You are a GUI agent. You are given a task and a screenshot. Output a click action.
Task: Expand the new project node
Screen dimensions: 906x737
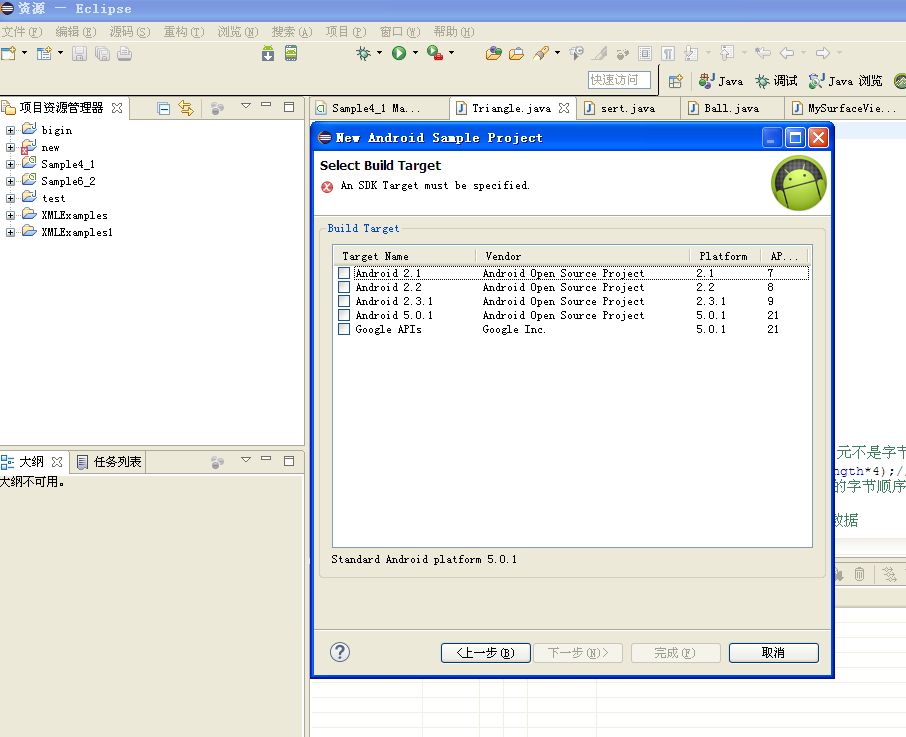tap(10, 147)
